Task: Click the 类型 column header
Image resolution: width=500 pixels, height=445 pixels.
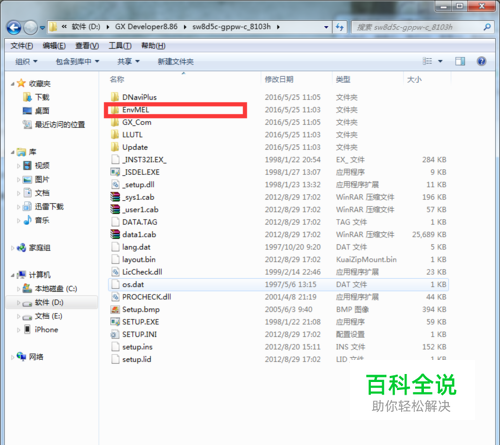Action: (x=343, y=79)
